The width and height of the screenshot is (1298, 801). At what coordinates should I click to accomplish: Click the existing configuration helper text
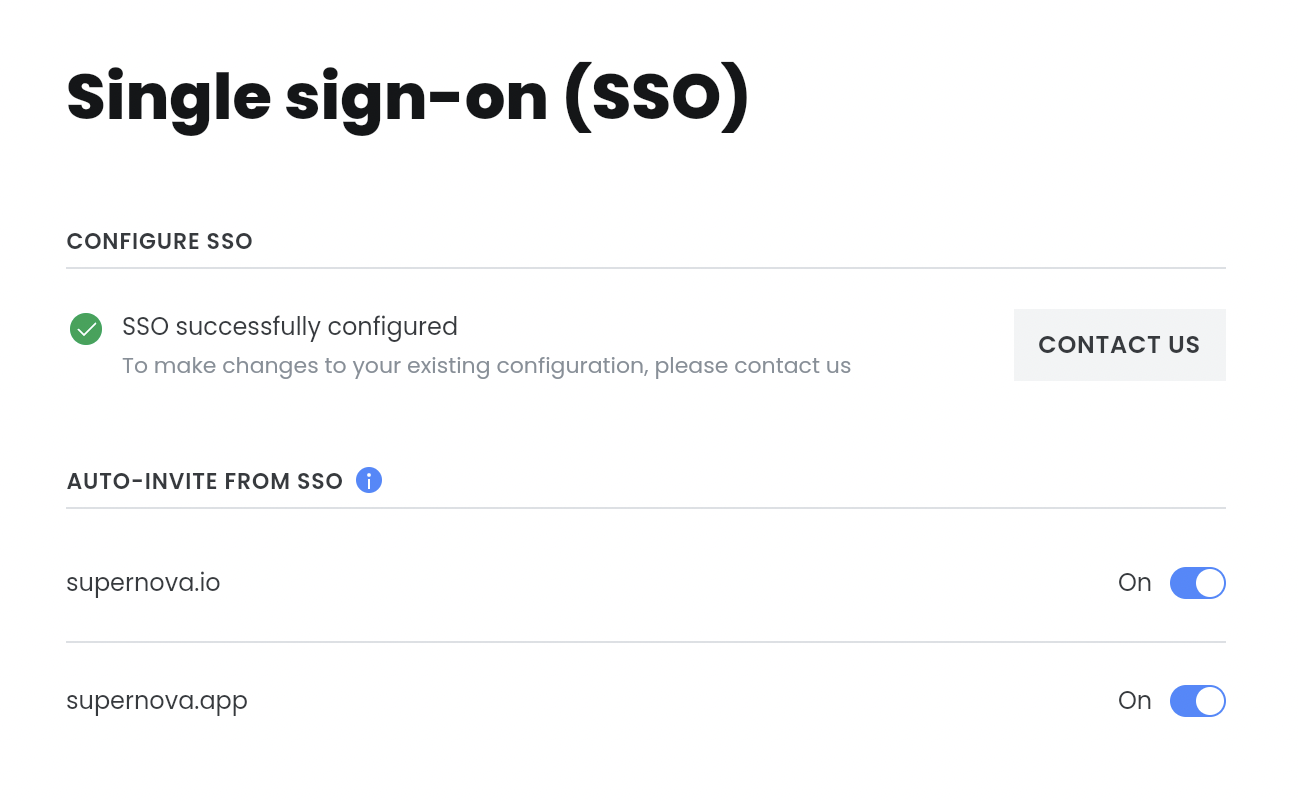[x=486, y=366]
